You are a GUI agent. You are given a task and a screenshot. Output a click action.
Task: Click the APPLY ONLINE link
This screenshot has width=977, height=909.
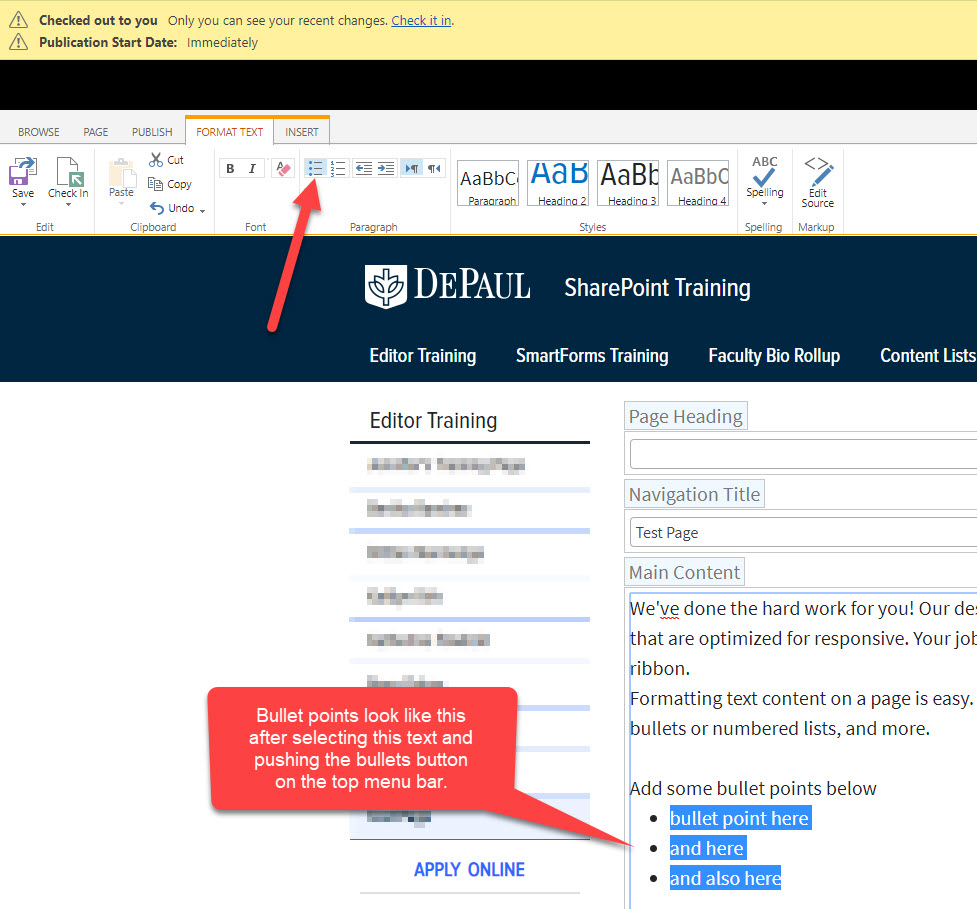click(469, 869)
